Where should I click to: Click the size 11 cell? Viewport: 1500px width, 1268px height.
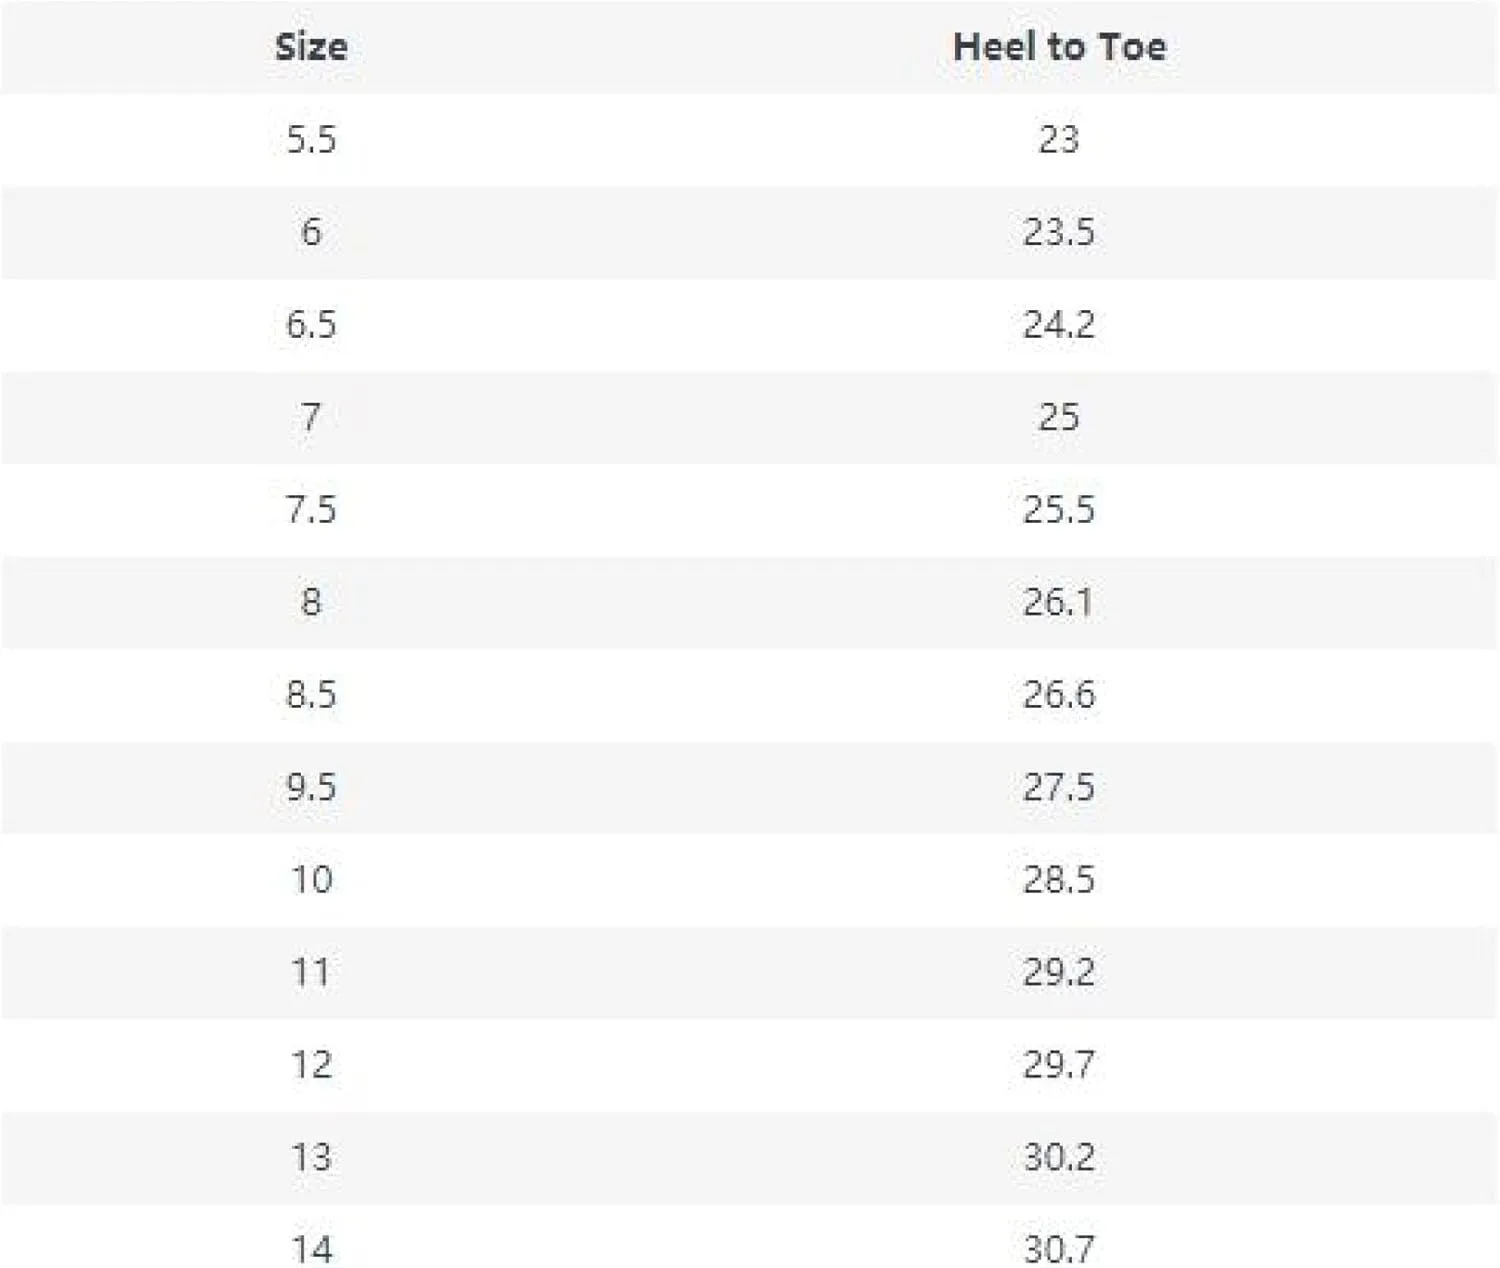pyautogui.click(x=311, y=972)
